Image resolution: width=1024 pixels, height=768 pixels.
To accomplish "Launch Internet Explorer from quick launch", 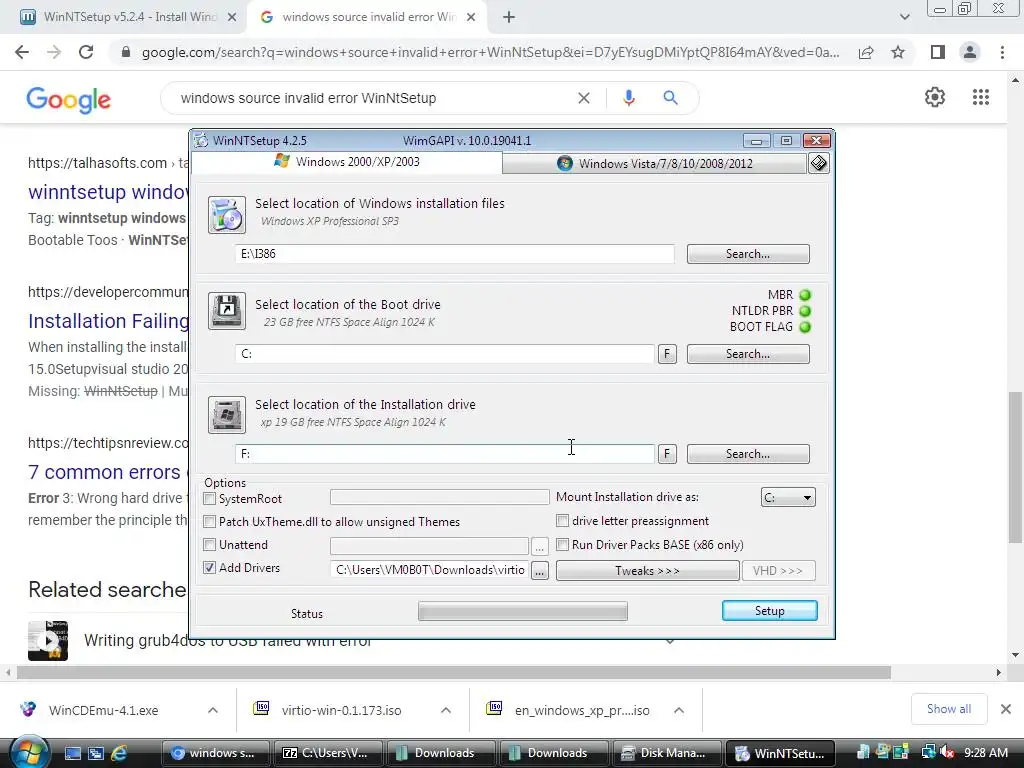I will (119, 753).
